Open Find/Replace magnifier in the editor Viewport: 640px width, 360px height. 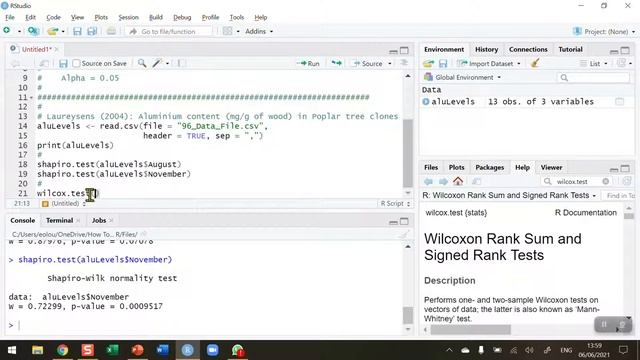142,63
